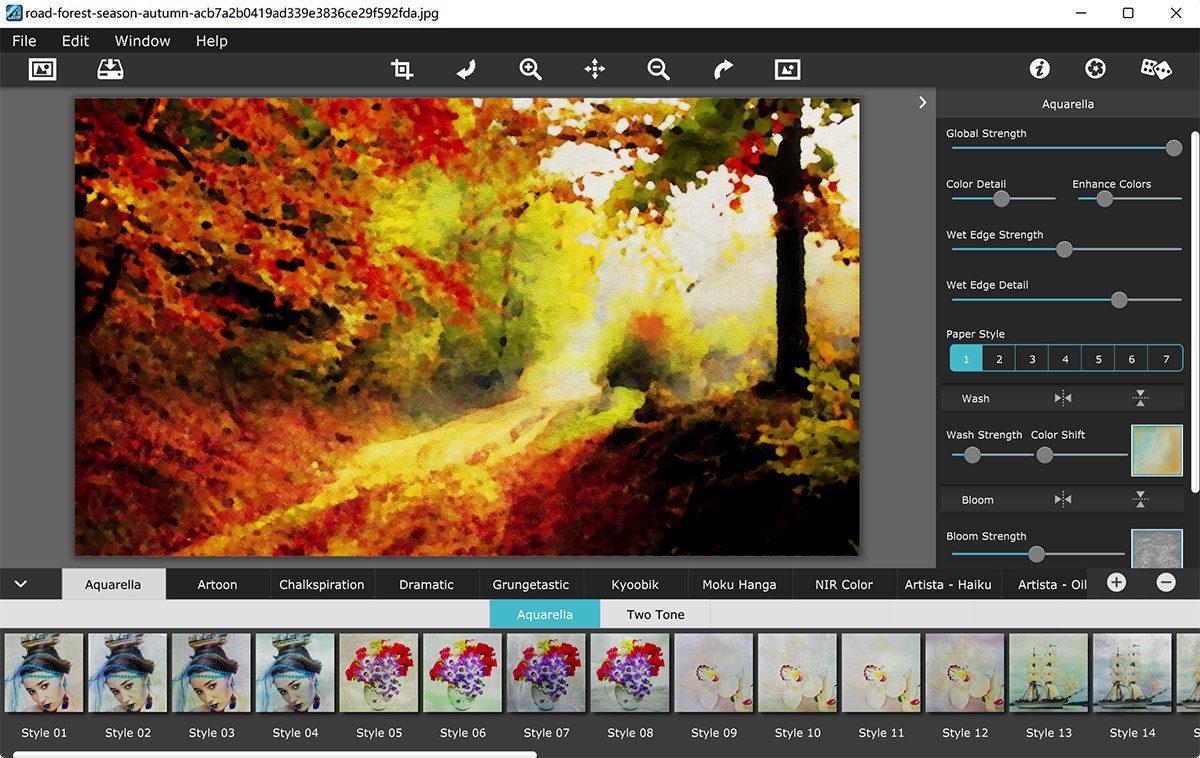Image resolution: width=1200 pixels, height=758 pixels.
Task: Open the Info panel via the i icon
Action: pos(1039,69)
